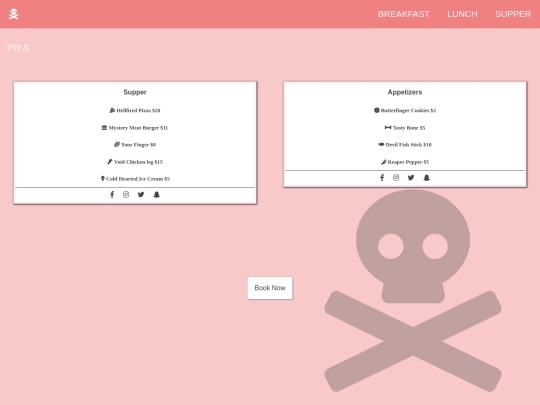This screenshot has width=540, height=405.
Task: Open Instagram link in Supper card
Action: tap(126, 195)
